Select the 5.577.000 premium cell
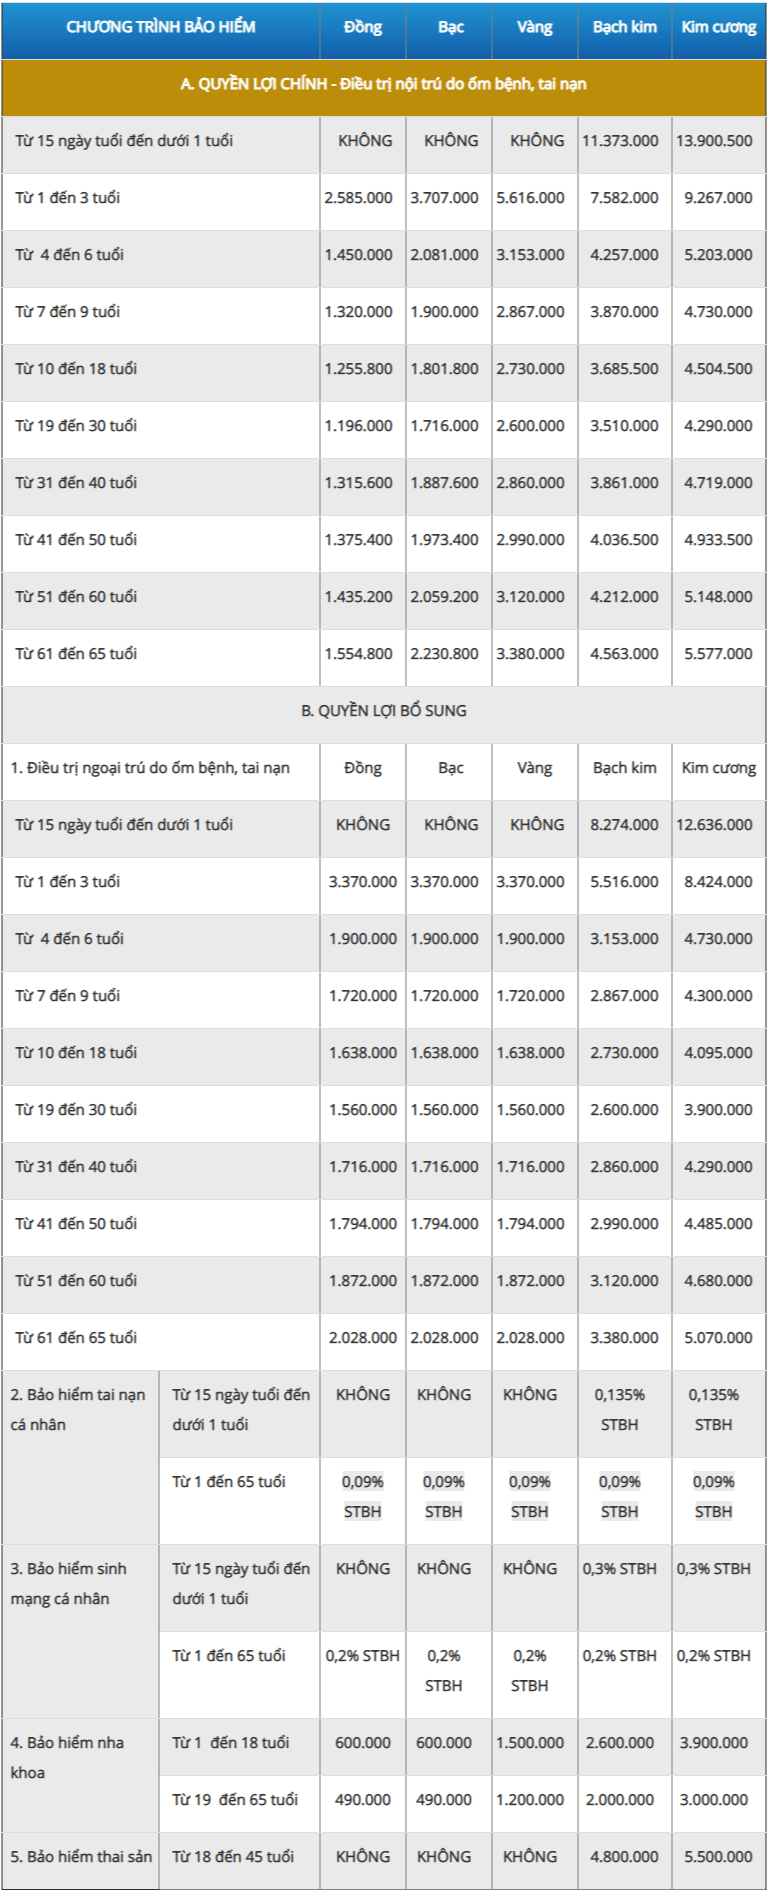The width and height of the screenshot is (774, 1895). (718, 654)
